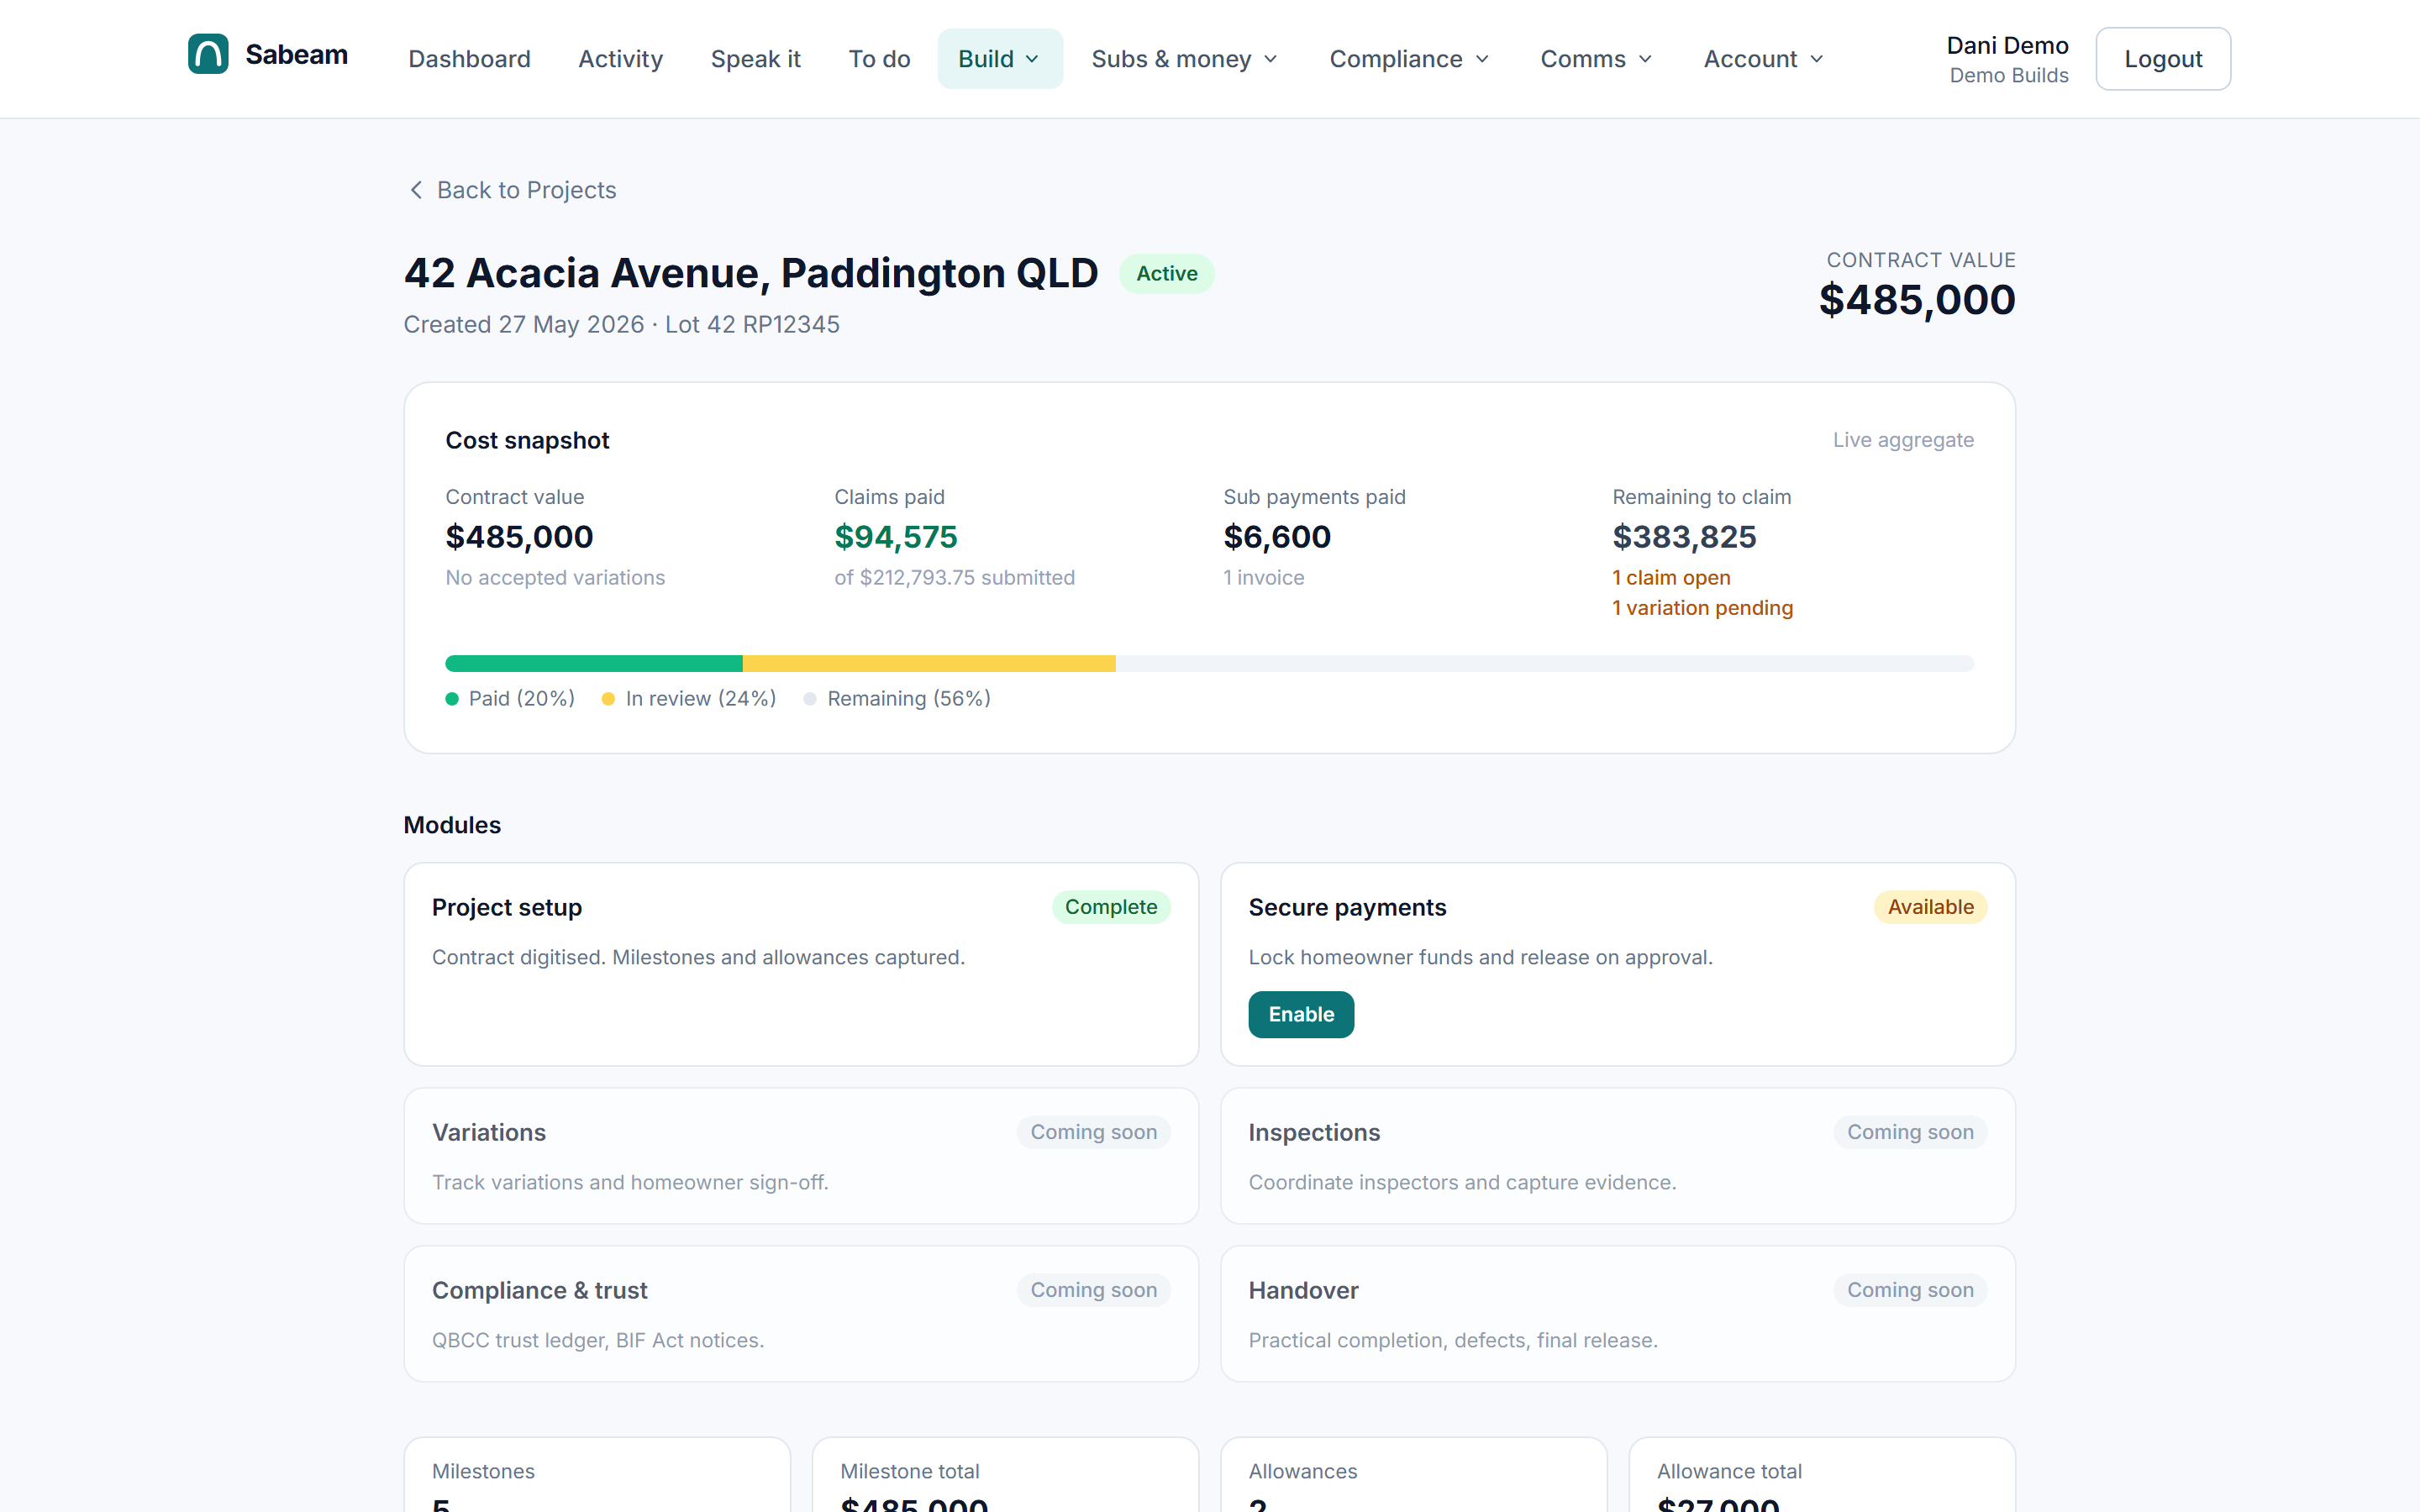Screen dimensions: 2420x1512
Task: Click the Allowances stat card
Action: tap(1413, 1475)
